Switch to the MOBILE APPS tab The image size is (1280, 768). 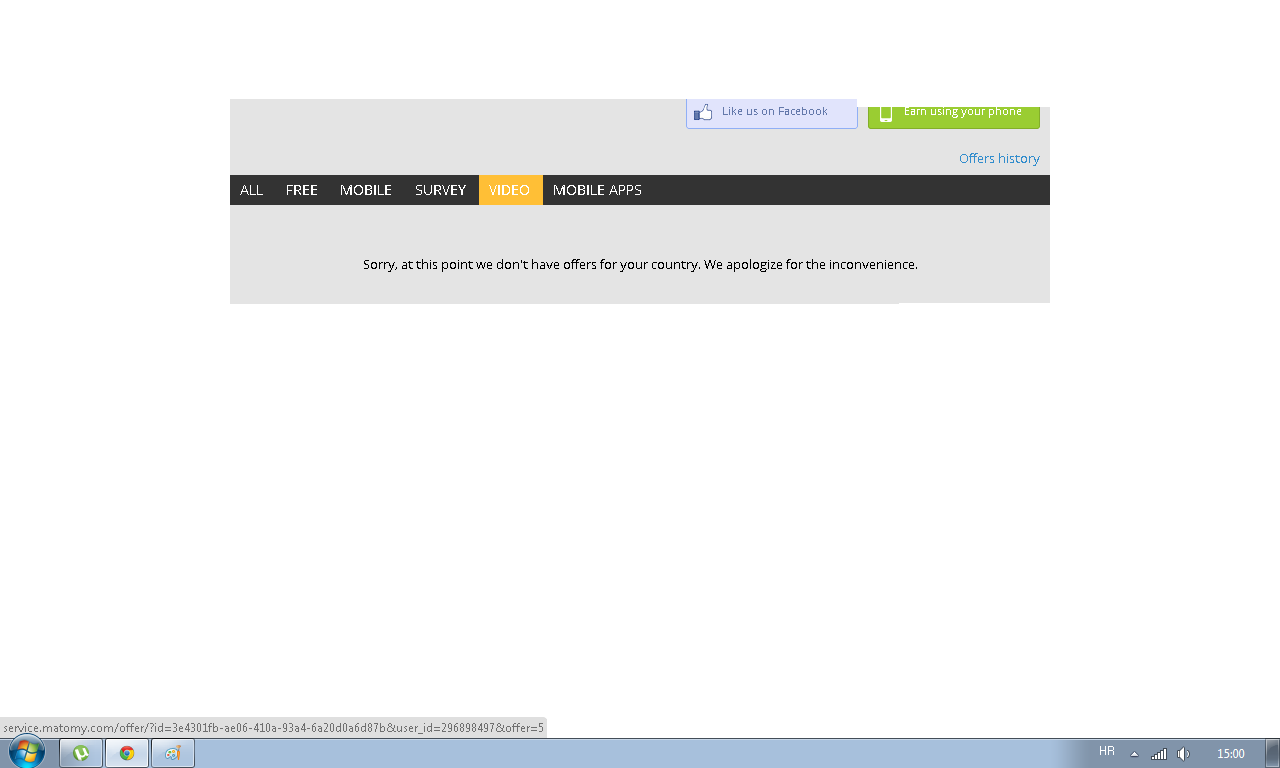[x=597, y=190]
